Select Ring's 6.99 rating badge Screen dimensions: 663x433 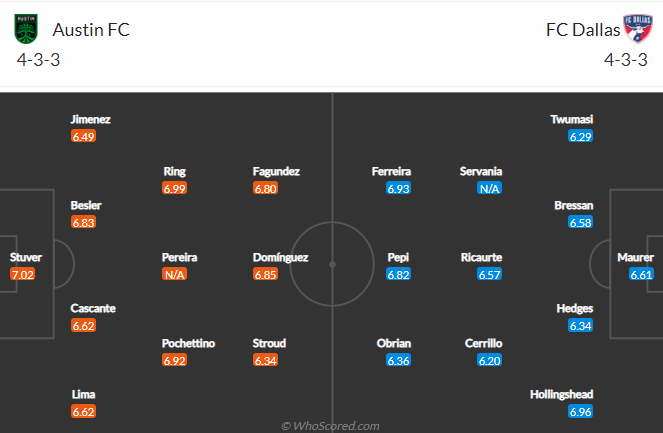click(174, 189)
